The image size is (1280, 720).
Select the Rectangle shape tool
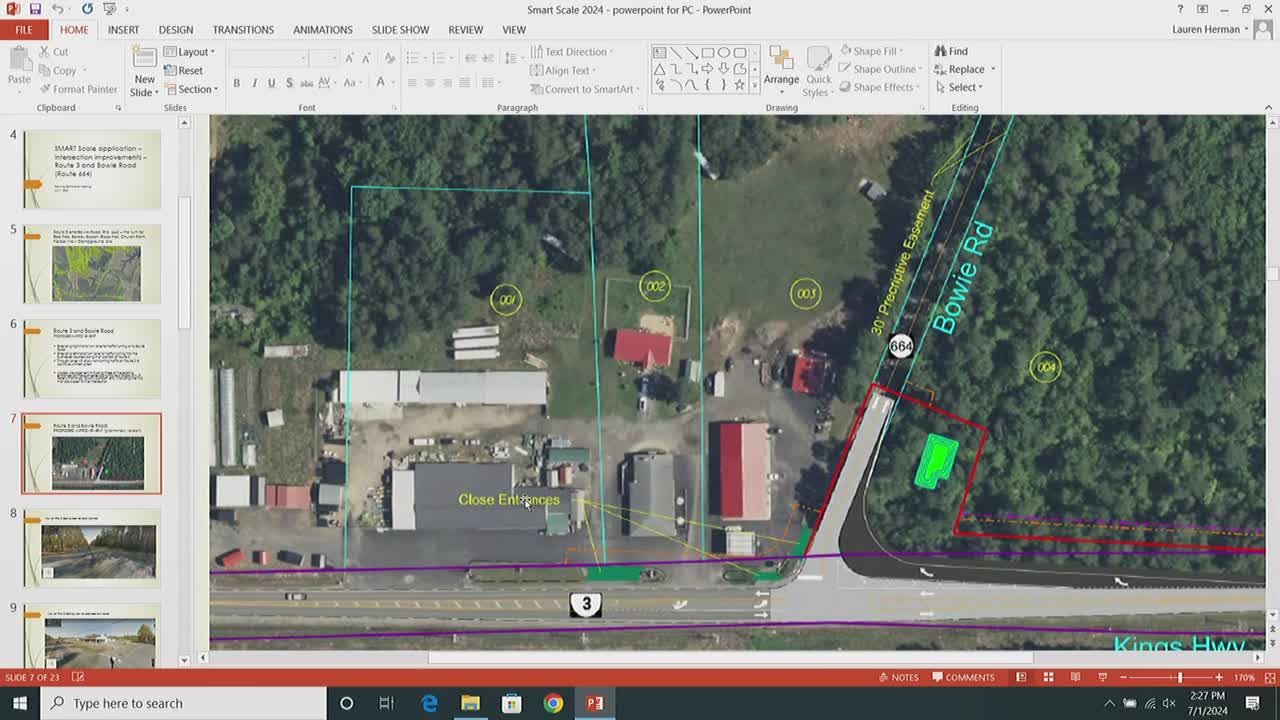pyautogui.click(x=707, y=51)
